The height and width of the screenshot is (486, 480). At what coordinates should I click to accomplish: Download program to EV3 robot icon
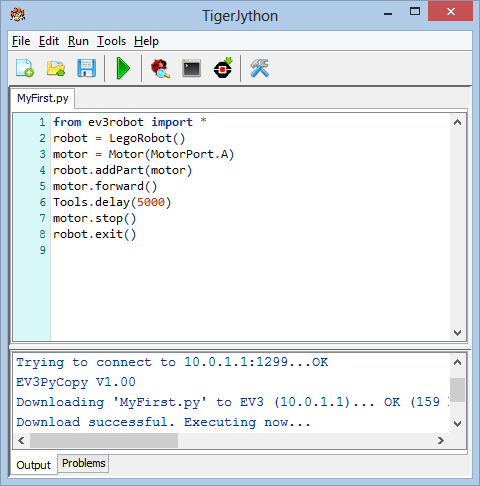pyautogui.click(x=223, y=68)
